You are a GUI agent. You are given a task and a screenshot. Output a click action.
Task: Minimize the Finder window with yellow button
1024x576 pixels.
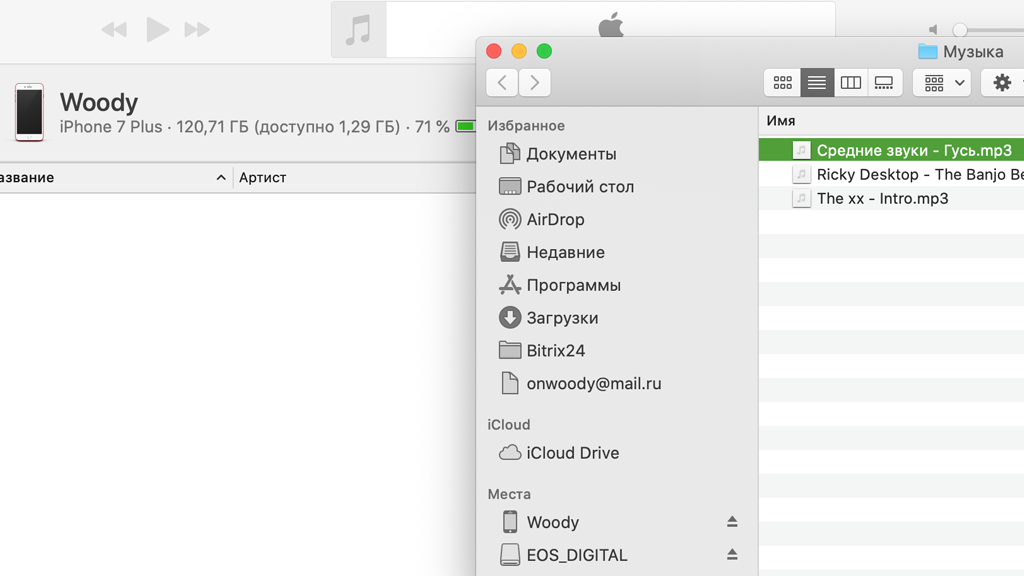pyautogui.click(x=519, y=51)
